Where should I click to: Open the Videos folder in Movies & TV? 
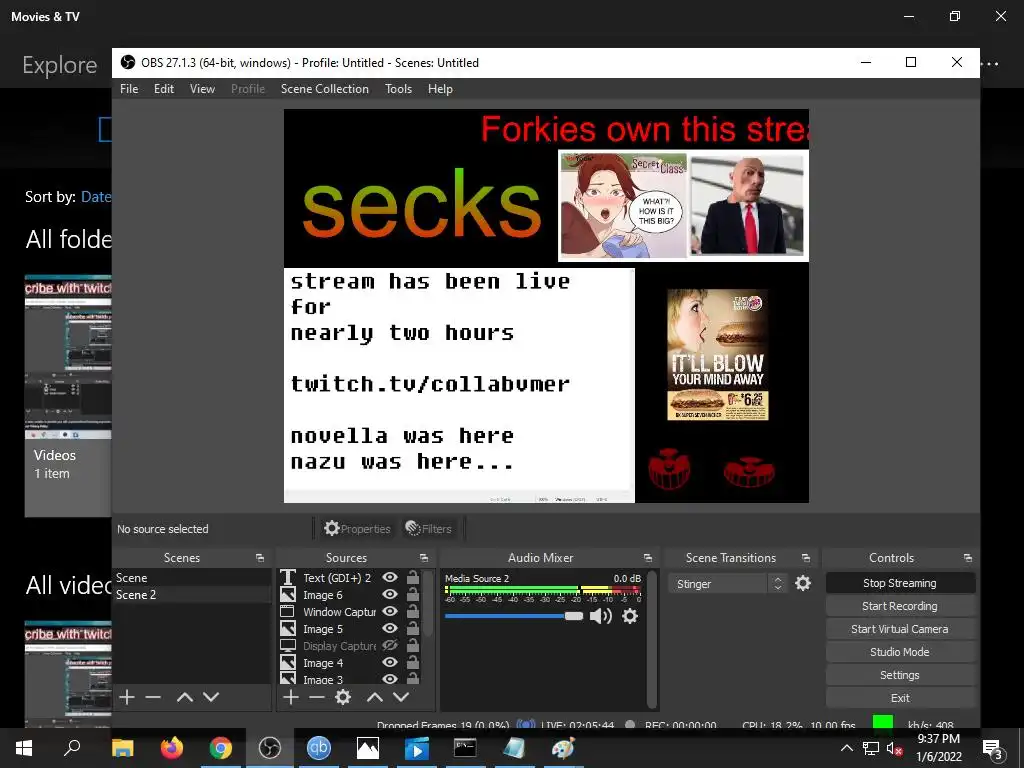(68, 396)
